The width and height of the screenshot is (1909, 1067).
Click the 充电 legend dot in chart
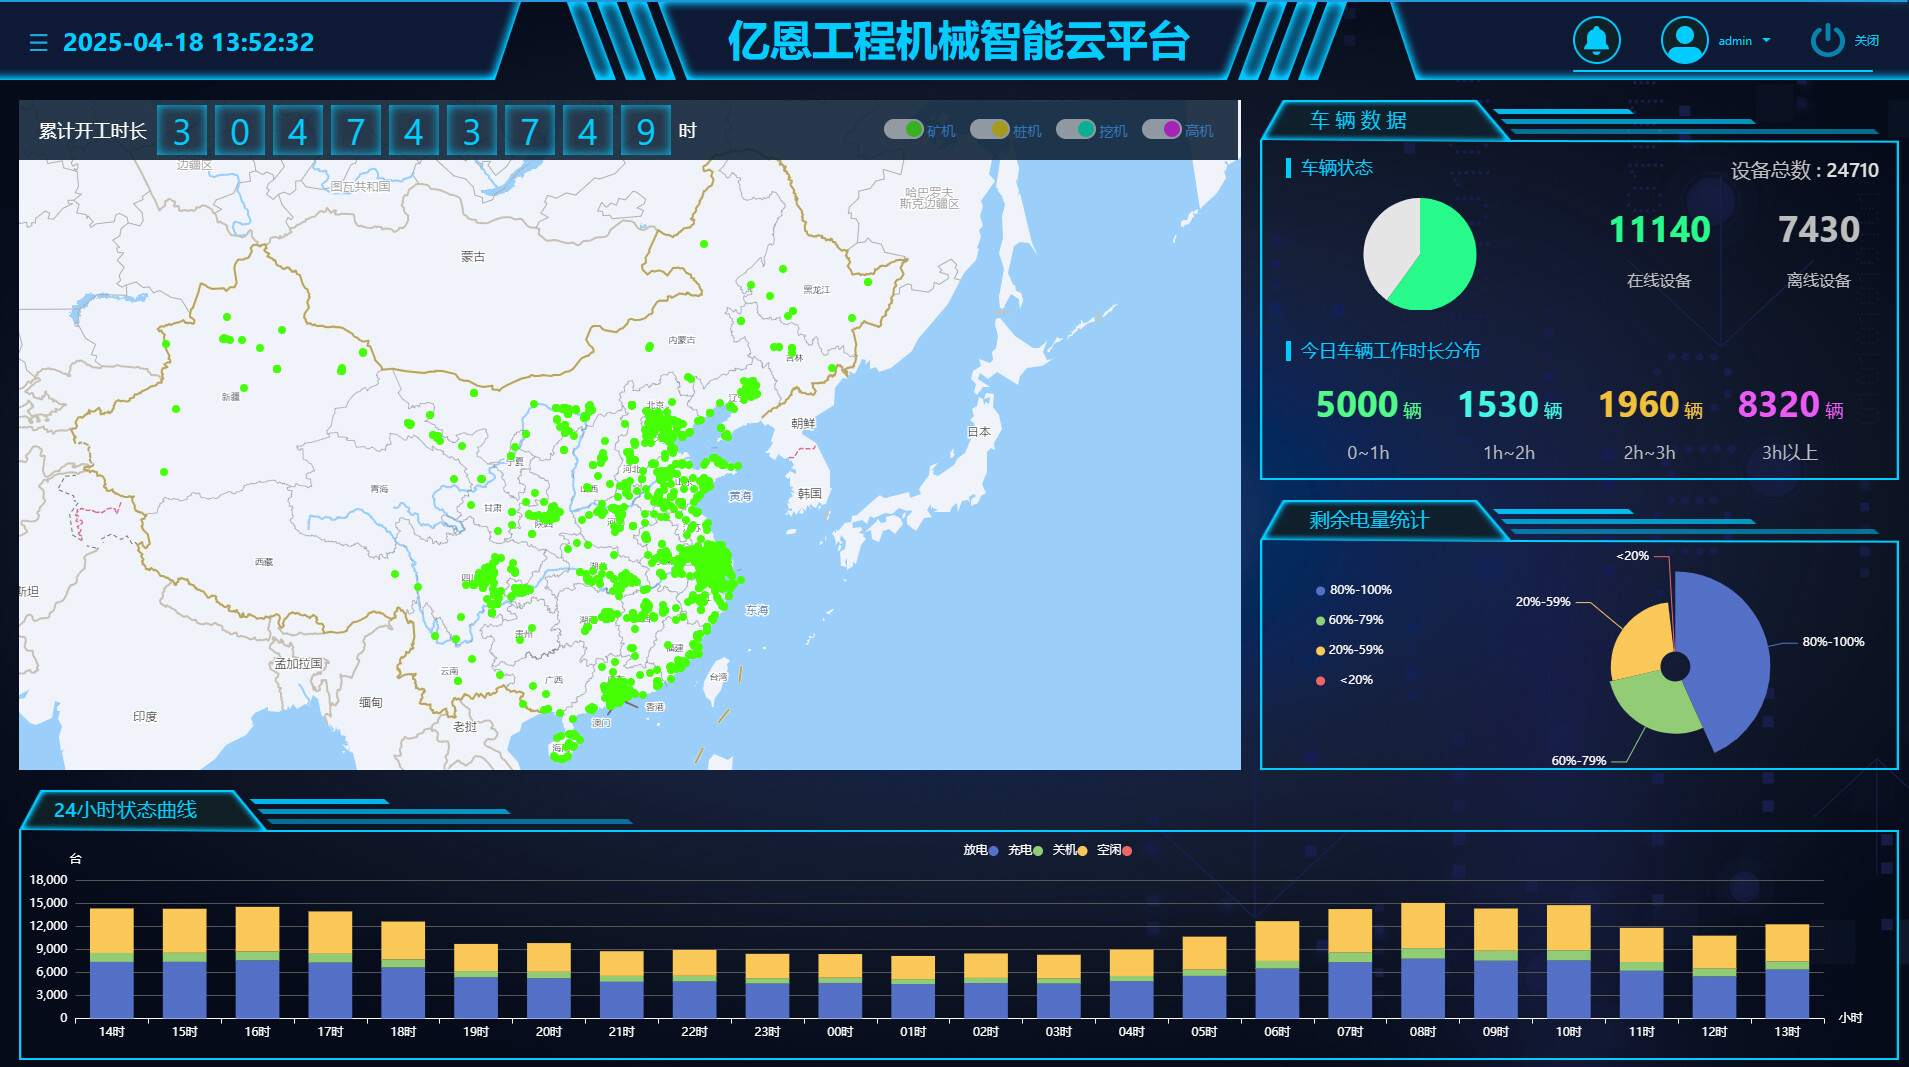coord(1038,851)
